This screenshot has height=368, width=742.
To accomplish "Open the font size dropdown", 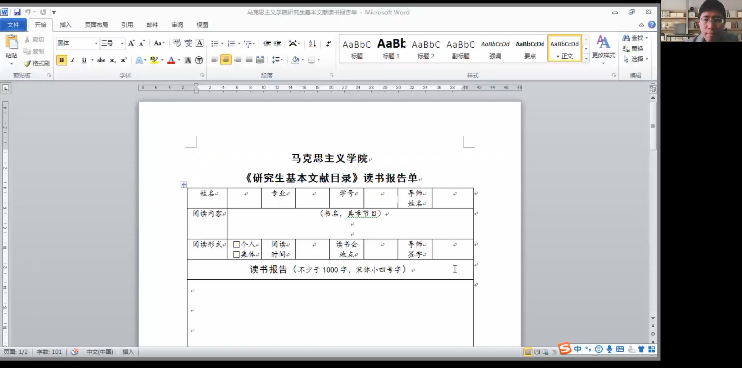I will pos(122,44).
